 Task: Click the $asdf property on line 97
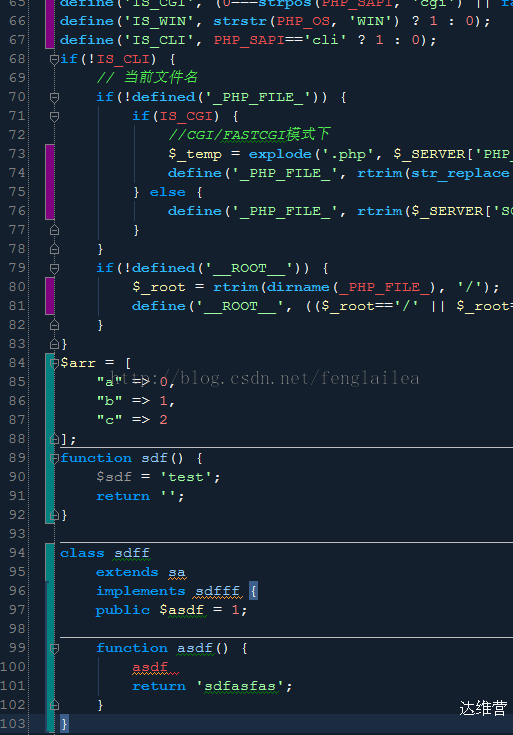[181, 610]
